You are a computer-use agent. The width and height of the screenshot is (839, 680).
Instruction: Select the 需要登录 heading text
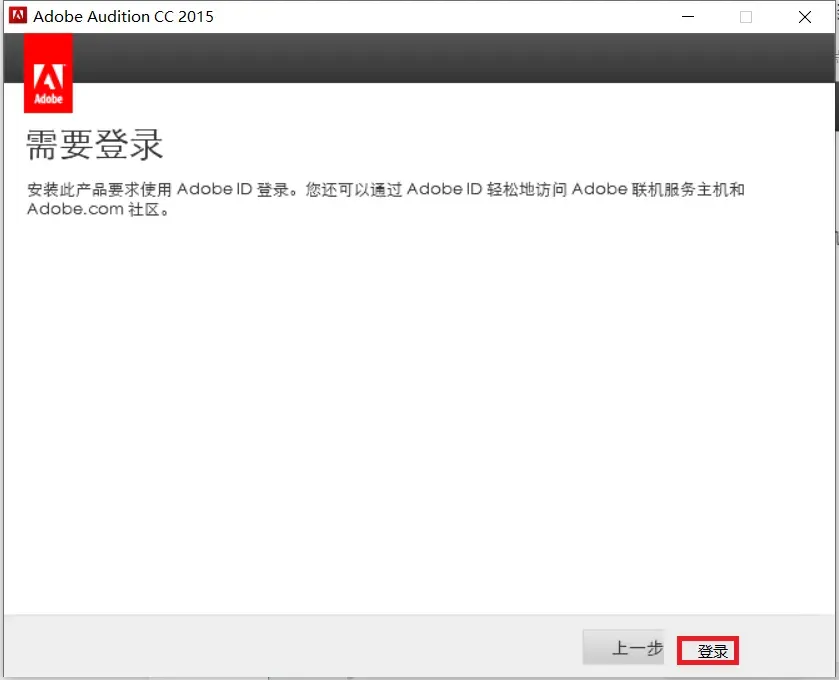pyautogui.click(x=94, y=144)
